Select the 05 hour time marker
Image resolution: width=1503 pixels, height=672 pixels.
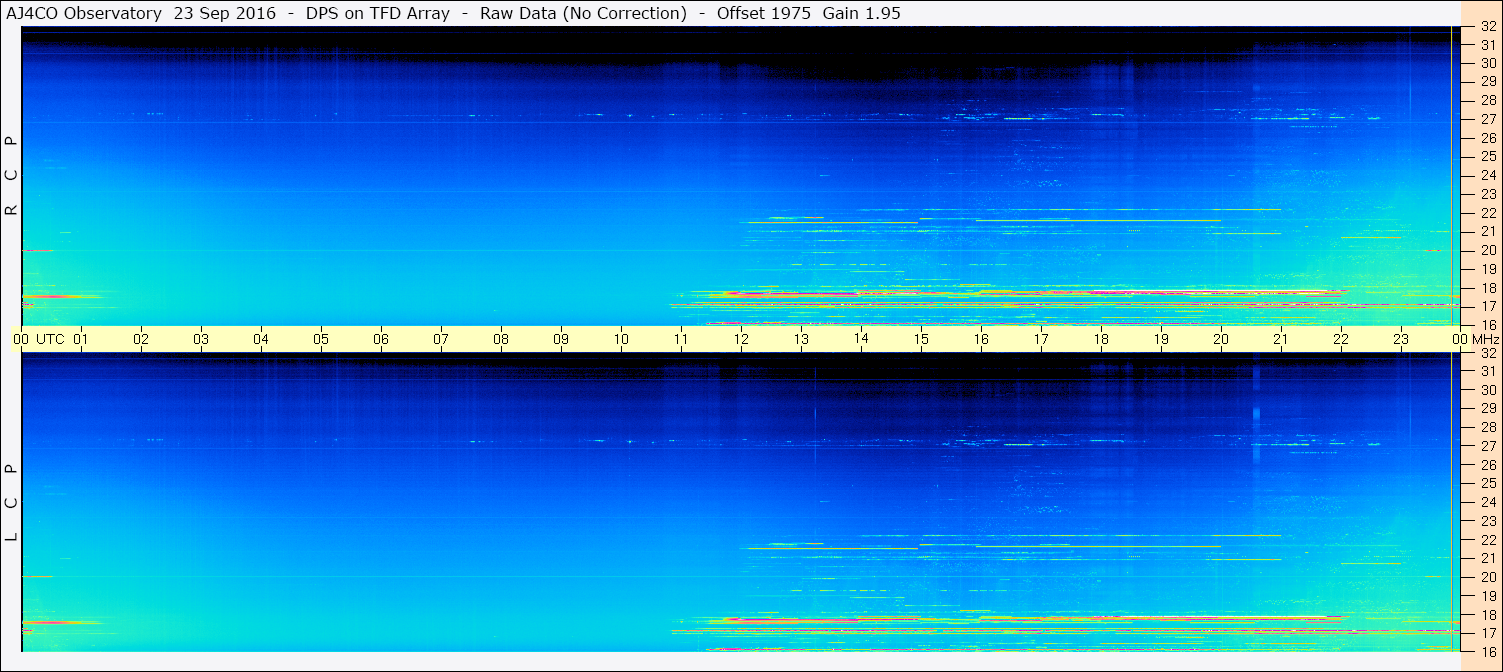click(321, 339)
